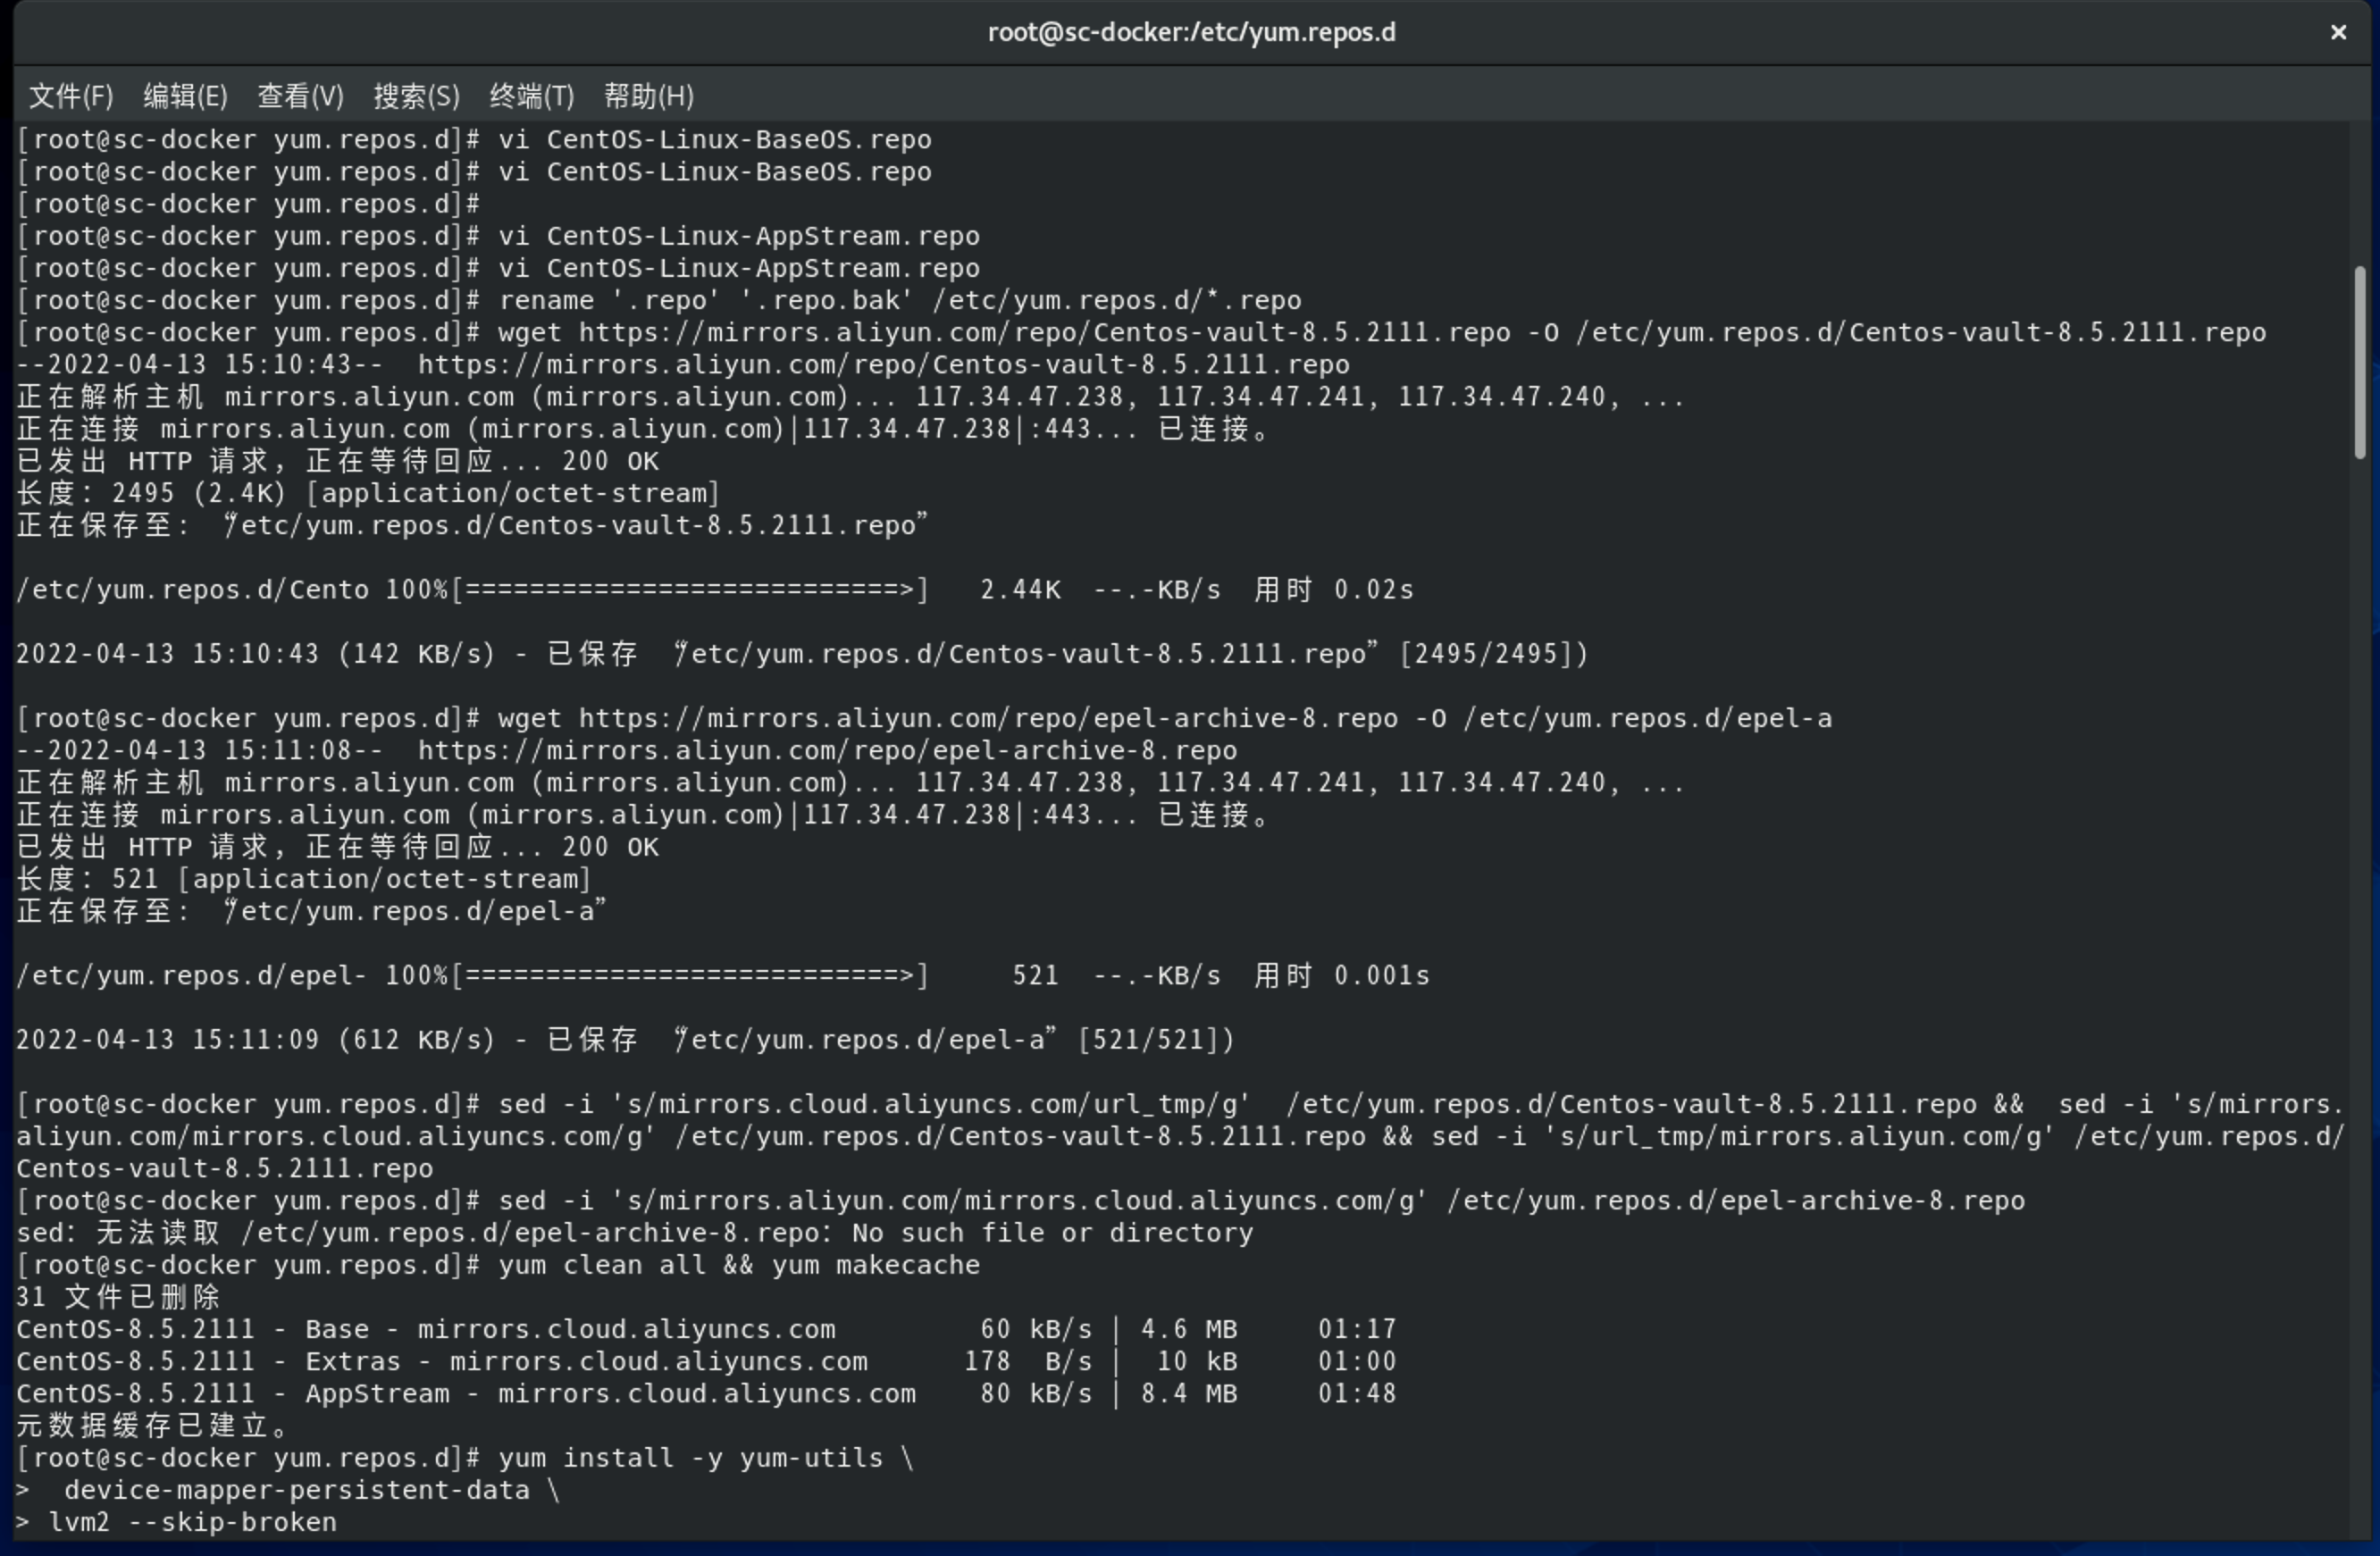The width and height of the screenshot is (2380, 1556).
Task: Click the vertical scrollbar thumb
Action: point(2360,360)
